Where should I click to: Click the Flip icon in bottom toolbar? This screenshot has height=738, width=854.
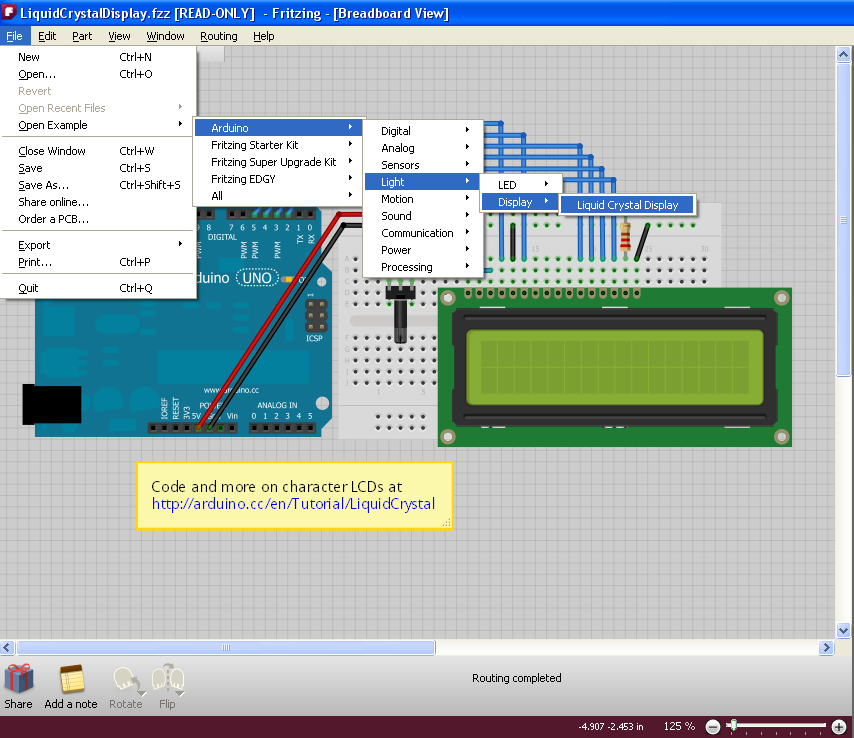(167, 680)
